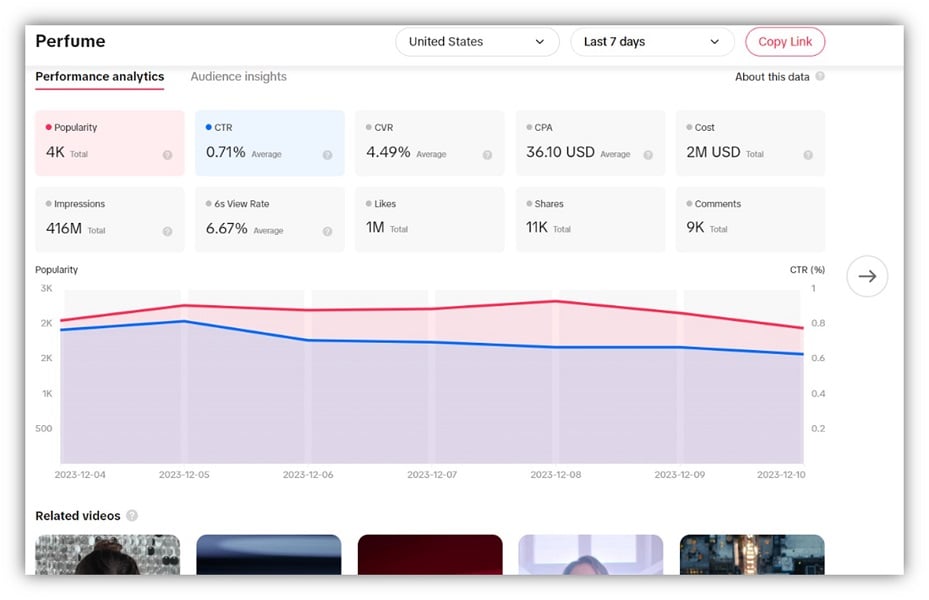
Task: Click the Copy Link button
Action: 785,42
